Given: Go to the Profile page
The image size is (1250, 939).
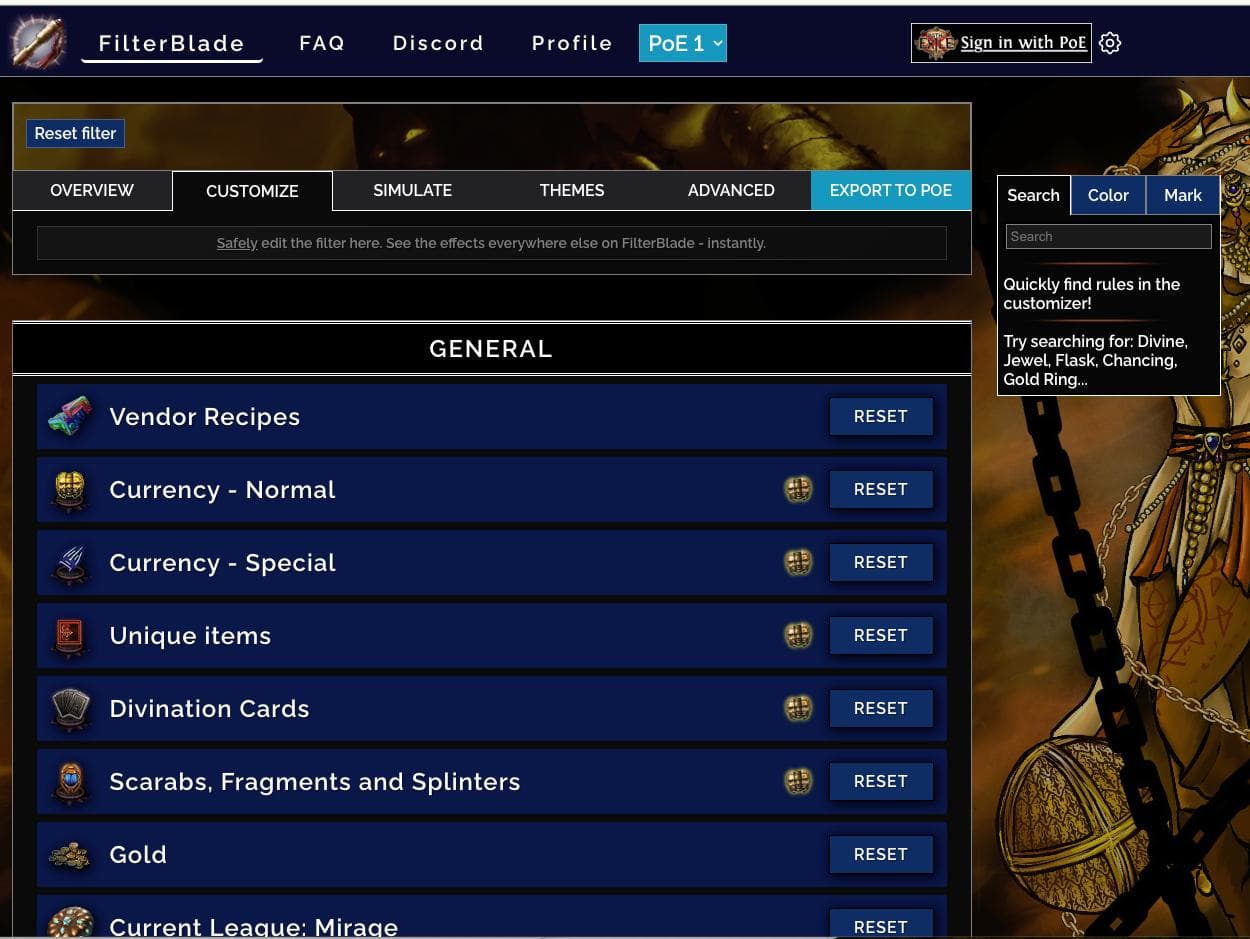Looking at the screenshot, I should 572,43.
